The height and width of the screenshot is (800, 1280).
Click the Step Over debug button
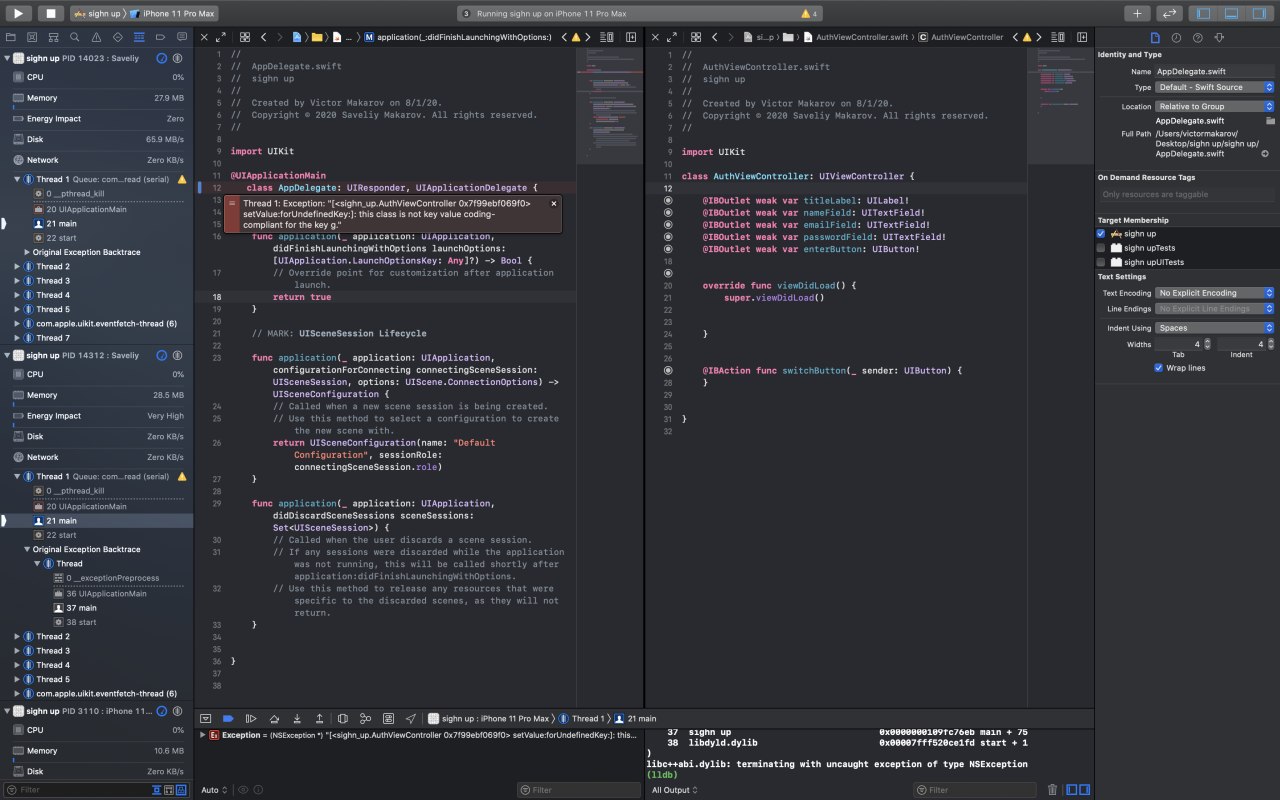click(x=274, y=718)
